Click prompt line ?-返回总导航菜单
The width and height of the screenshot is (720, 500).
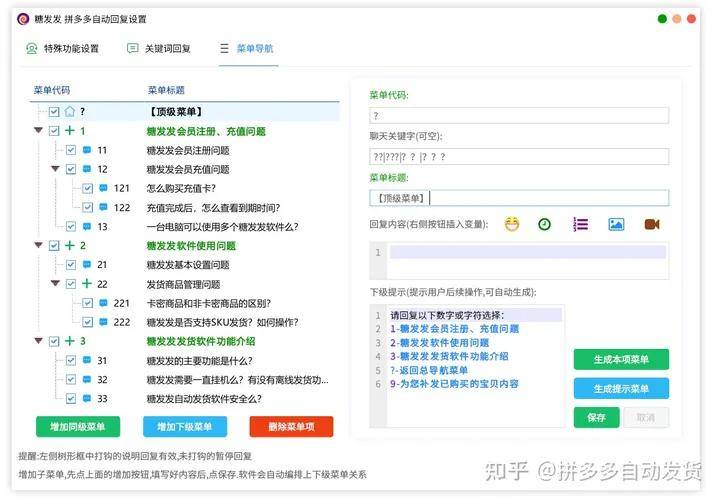tap(429, 370)
